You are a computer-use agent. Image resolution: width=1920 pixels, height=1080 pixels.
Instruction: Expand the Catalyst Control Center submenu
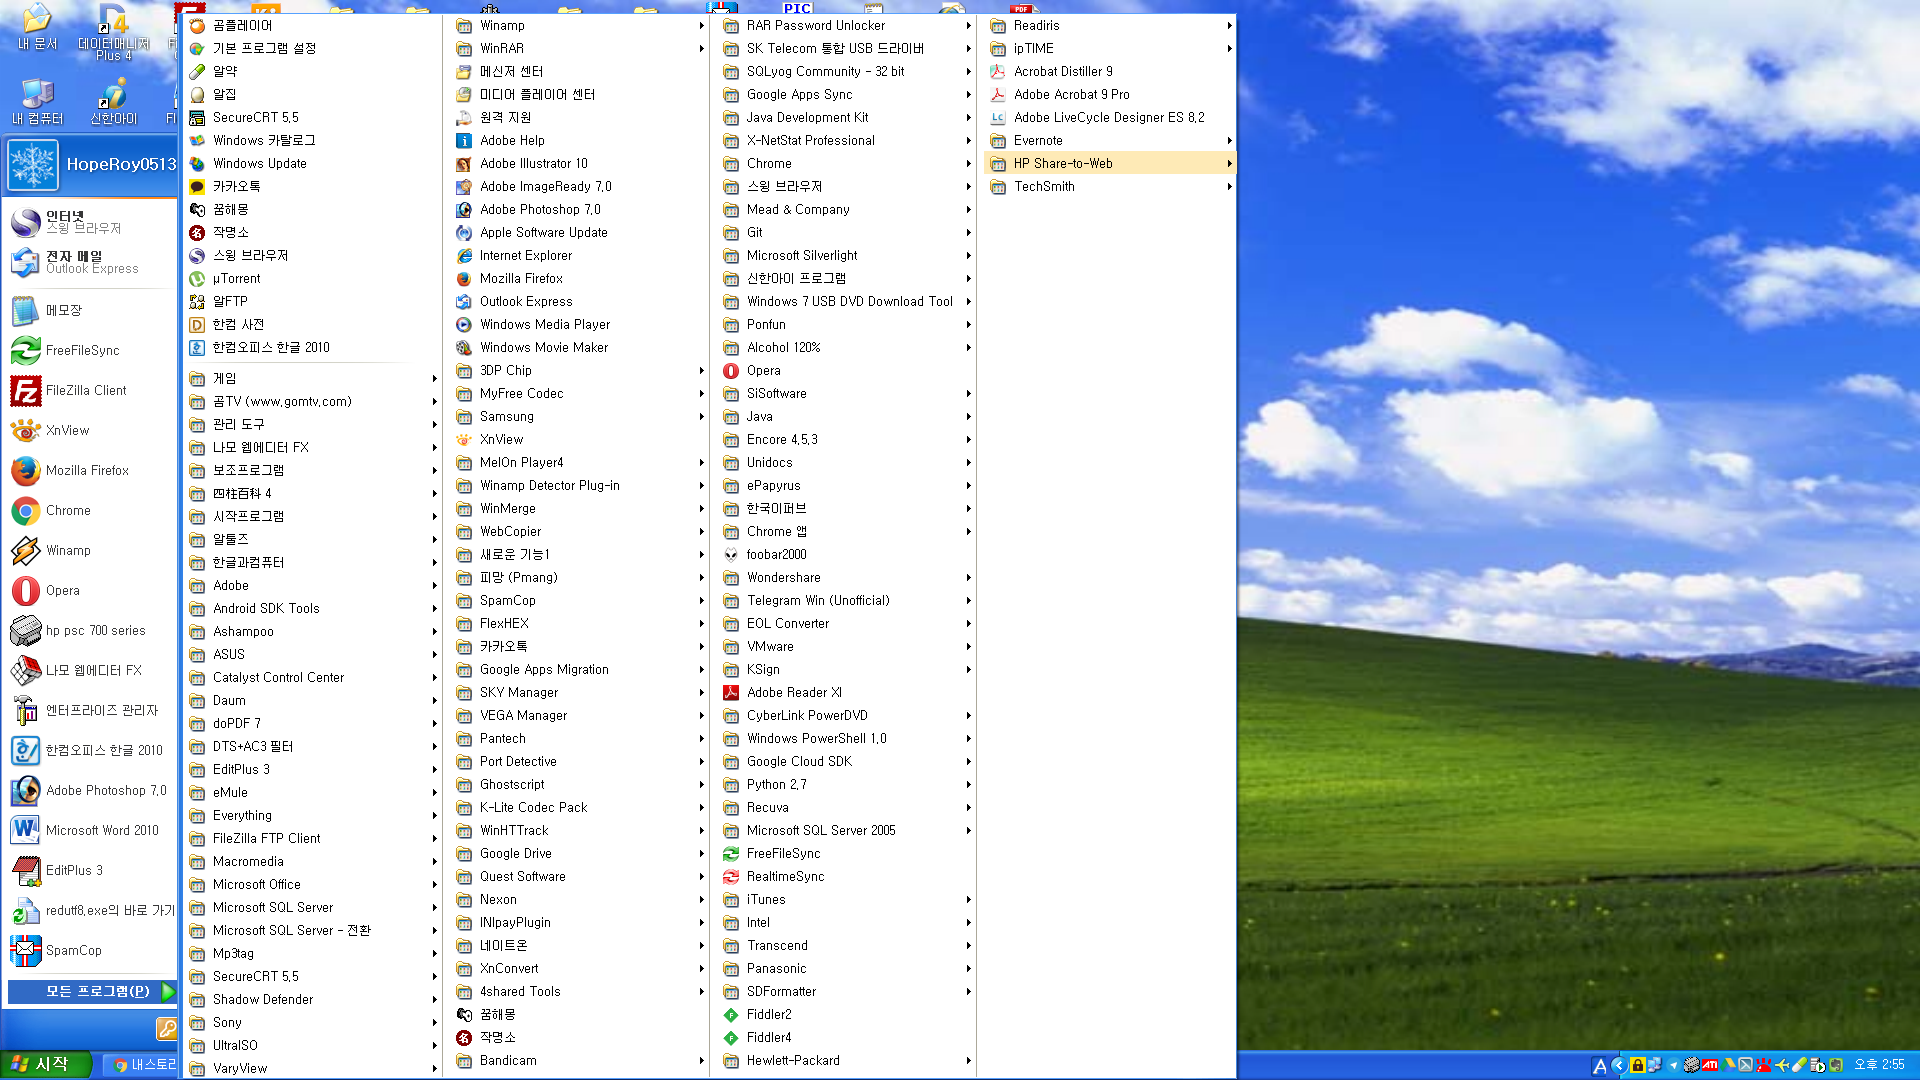coord(313,677)
